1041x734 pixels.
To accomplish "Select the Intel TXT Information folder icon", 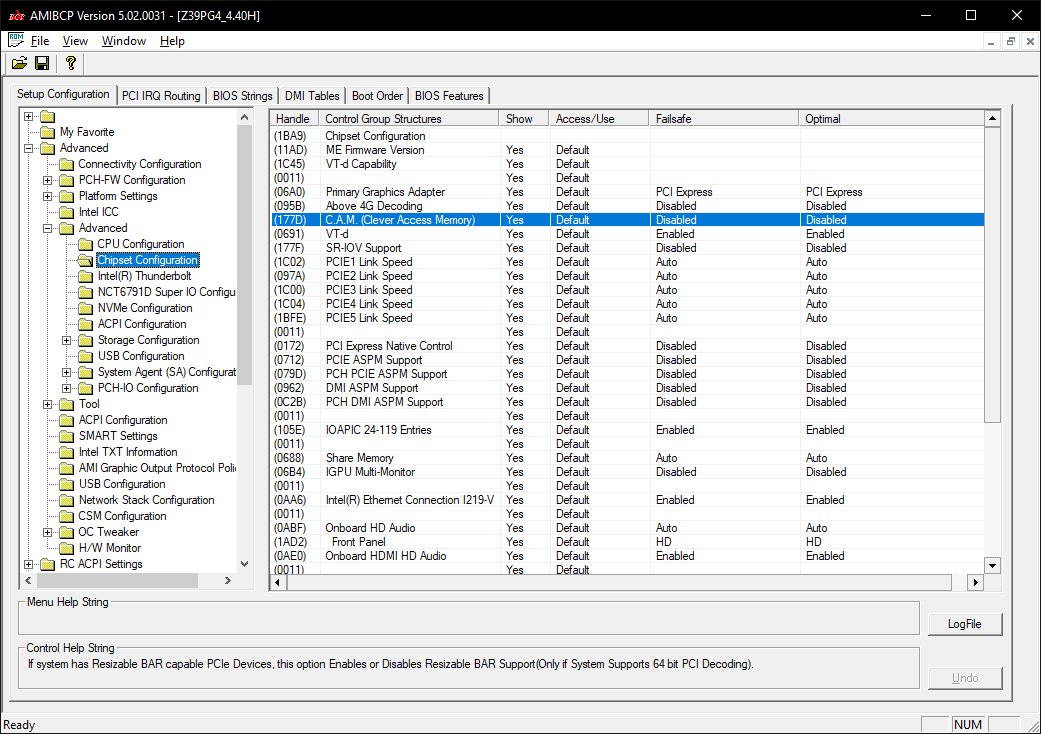I will [66, 452].
